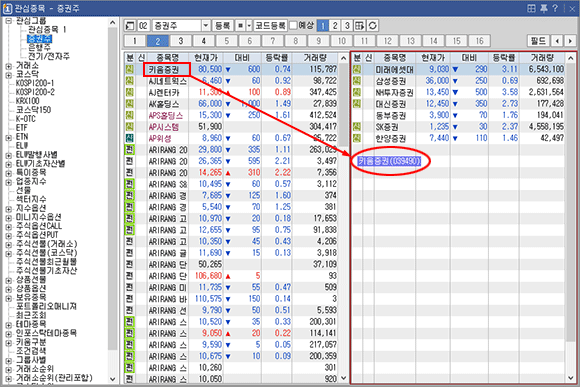Screen dimensions: 580x387
Task: Click the table column settings icon beside the refresh icon
Action: 359,26
